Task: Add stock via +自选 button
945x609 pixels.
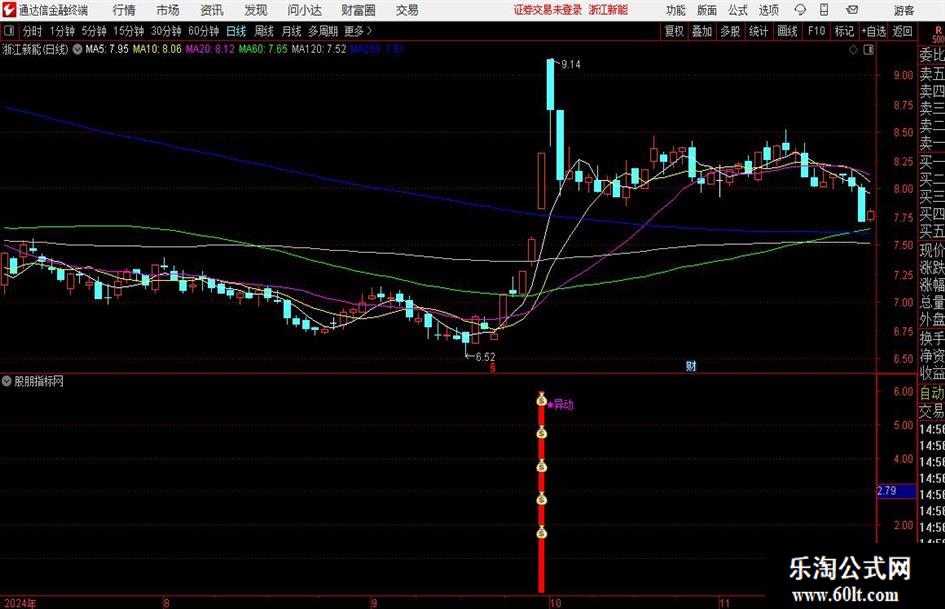Action: tap(873, 31)
